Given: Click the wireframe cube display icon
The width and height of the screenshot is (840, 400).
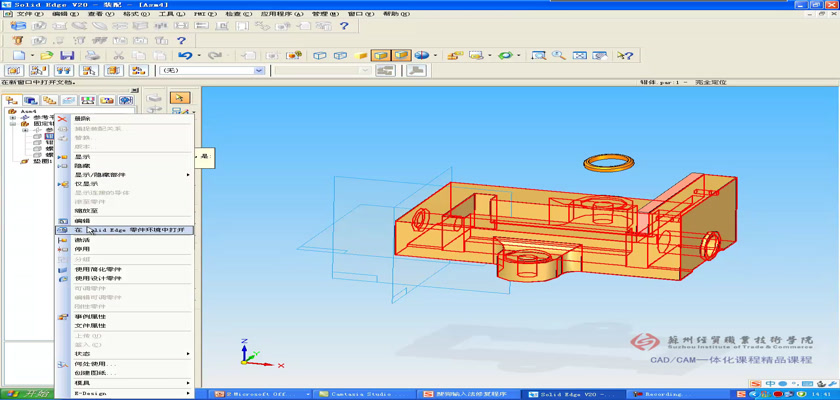Looking at the screenshot, I should [x=319, y=55].
